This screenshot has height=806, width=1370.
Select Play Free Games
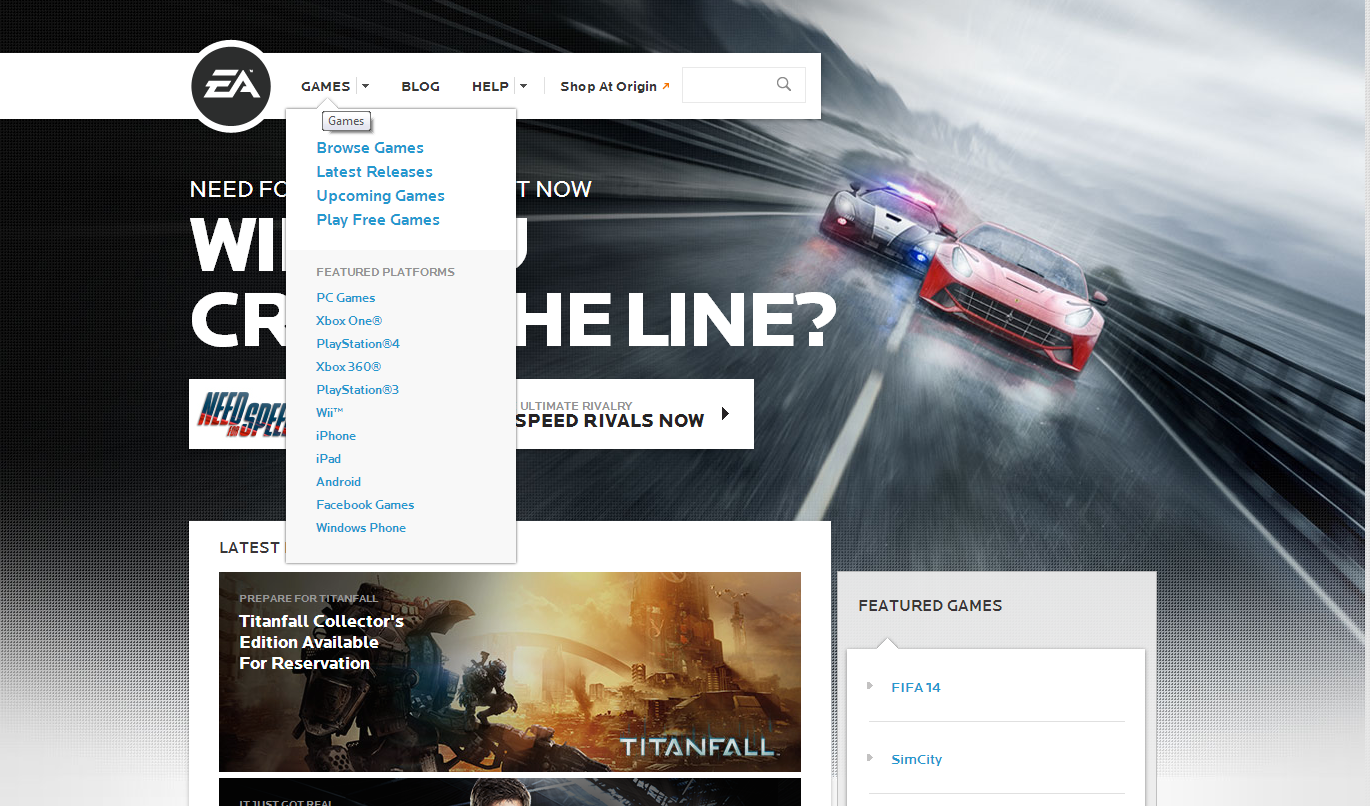click(378, 220)
